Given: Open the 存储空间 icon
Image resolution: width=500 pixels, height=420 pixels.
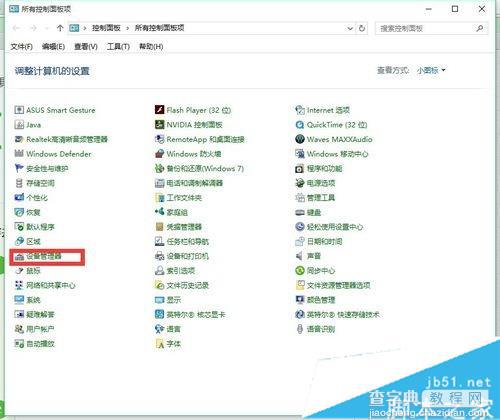Looking at the screenshot, I should (19, 183).
